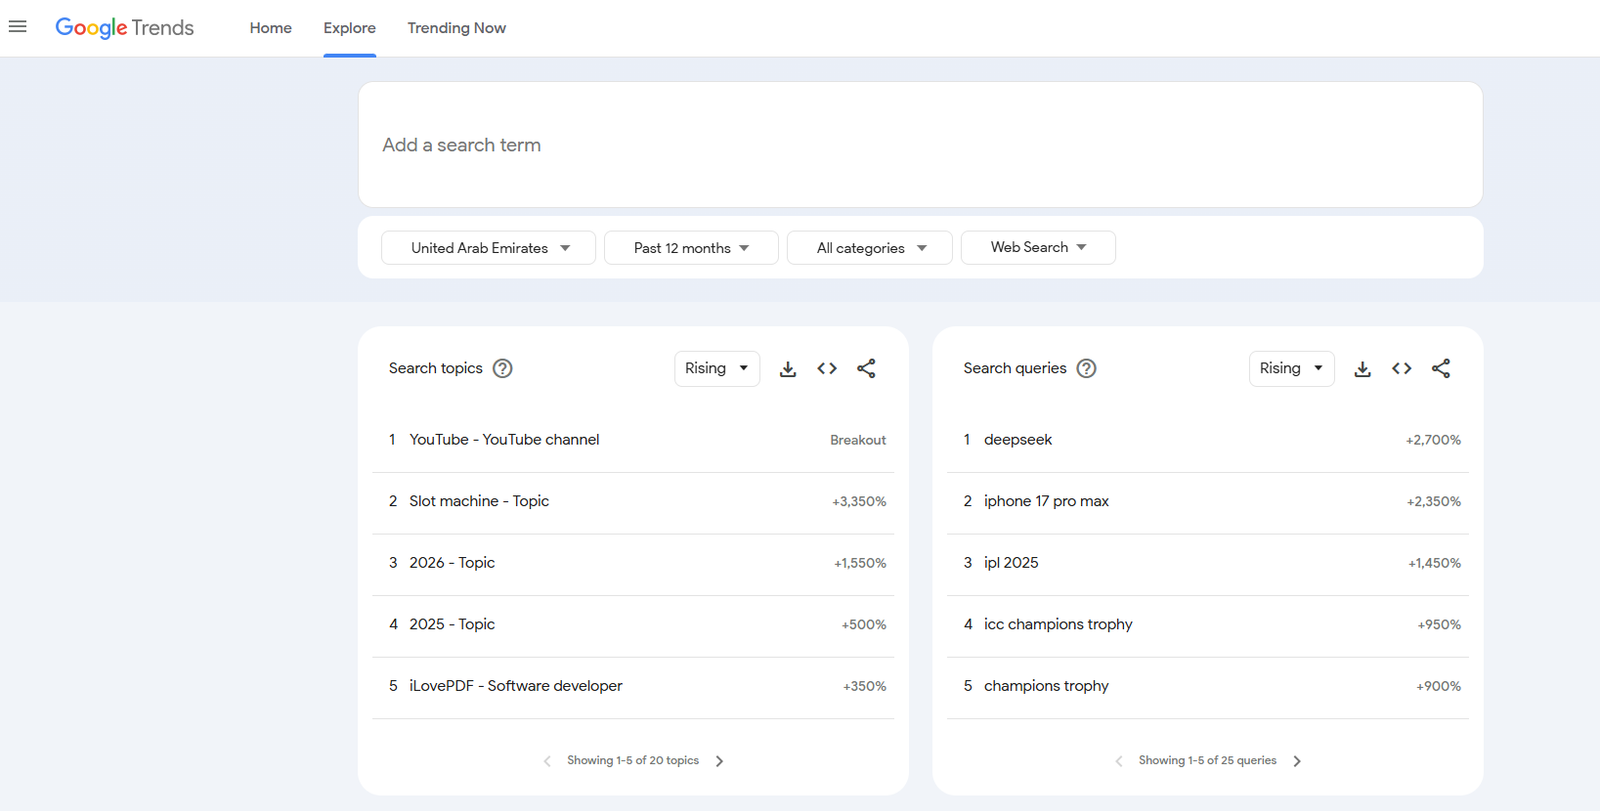
Task: Open the Web Search type dropdown
Action: pyautogui.click(x=1038, y=247)
